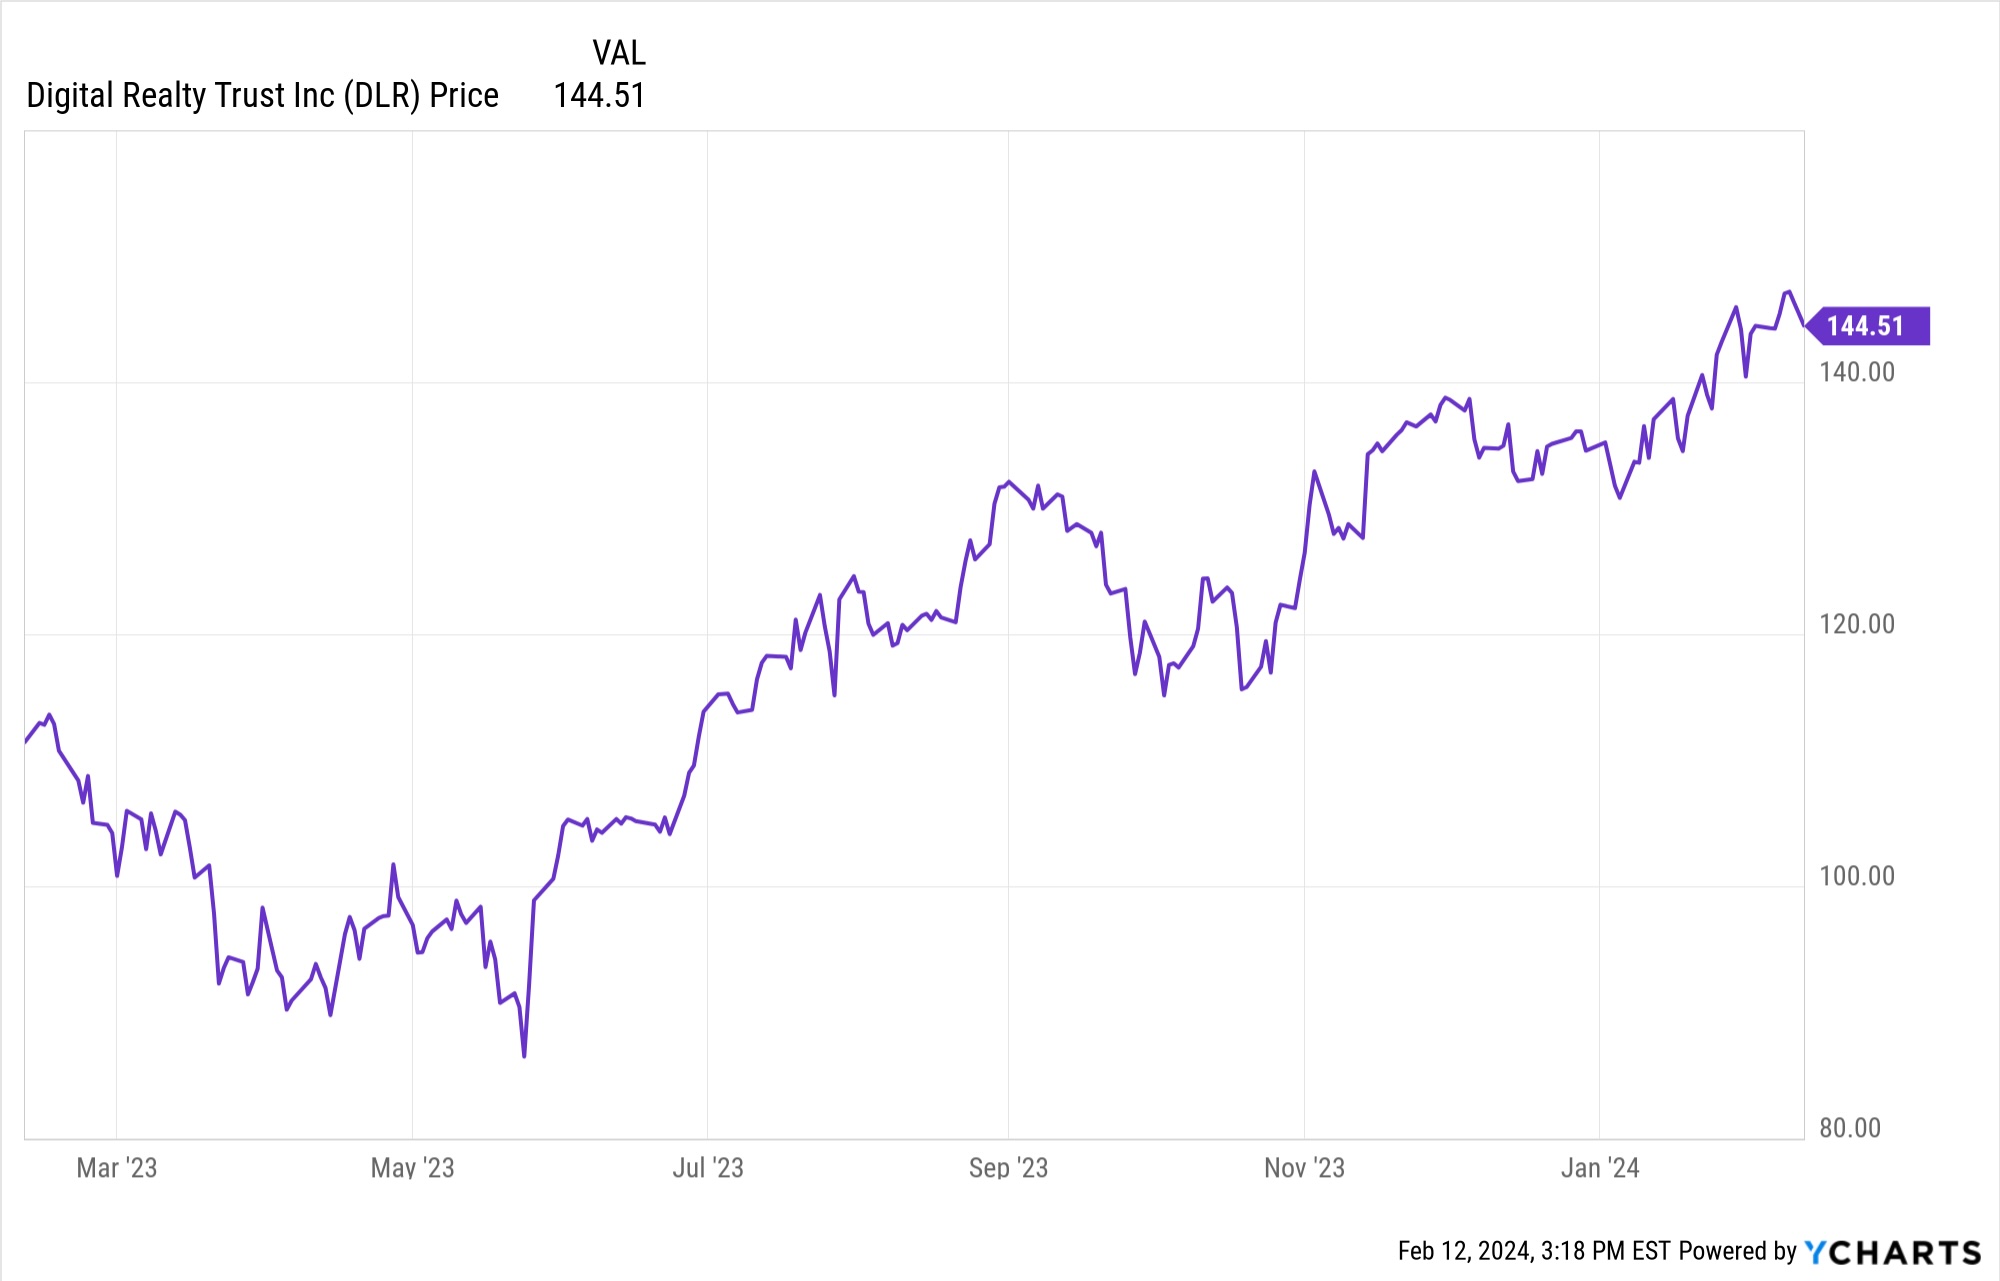
Task: Select the May '23 axis label
Action: pyautogui.click(x=412, y=1168)
